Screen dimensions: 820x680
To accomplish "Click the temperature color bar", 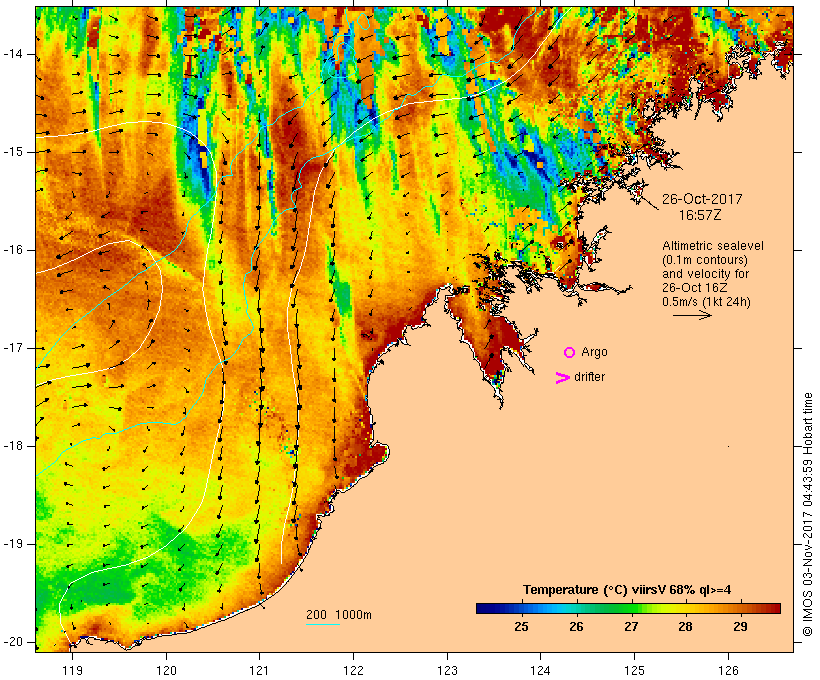I will 628,608.
